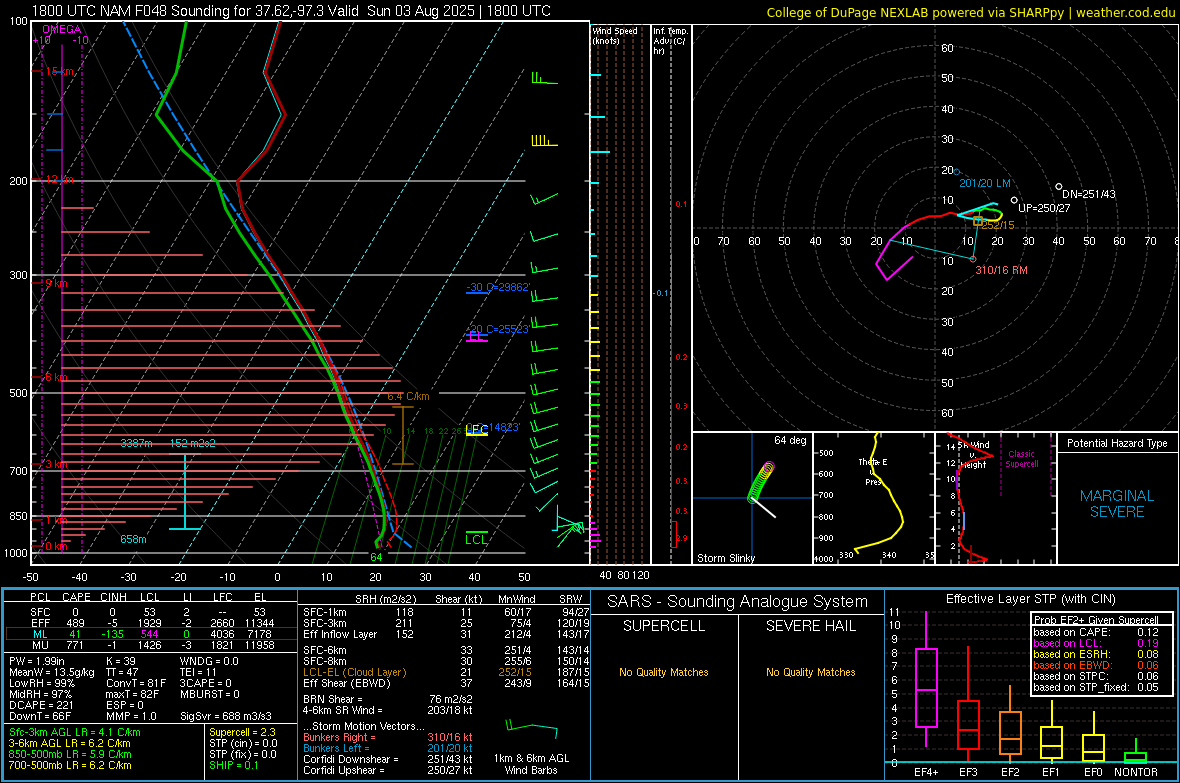Click the 152 m2s2 inflow SRH value
This screenshot has height=783, width=1180.
coord(193,443)
